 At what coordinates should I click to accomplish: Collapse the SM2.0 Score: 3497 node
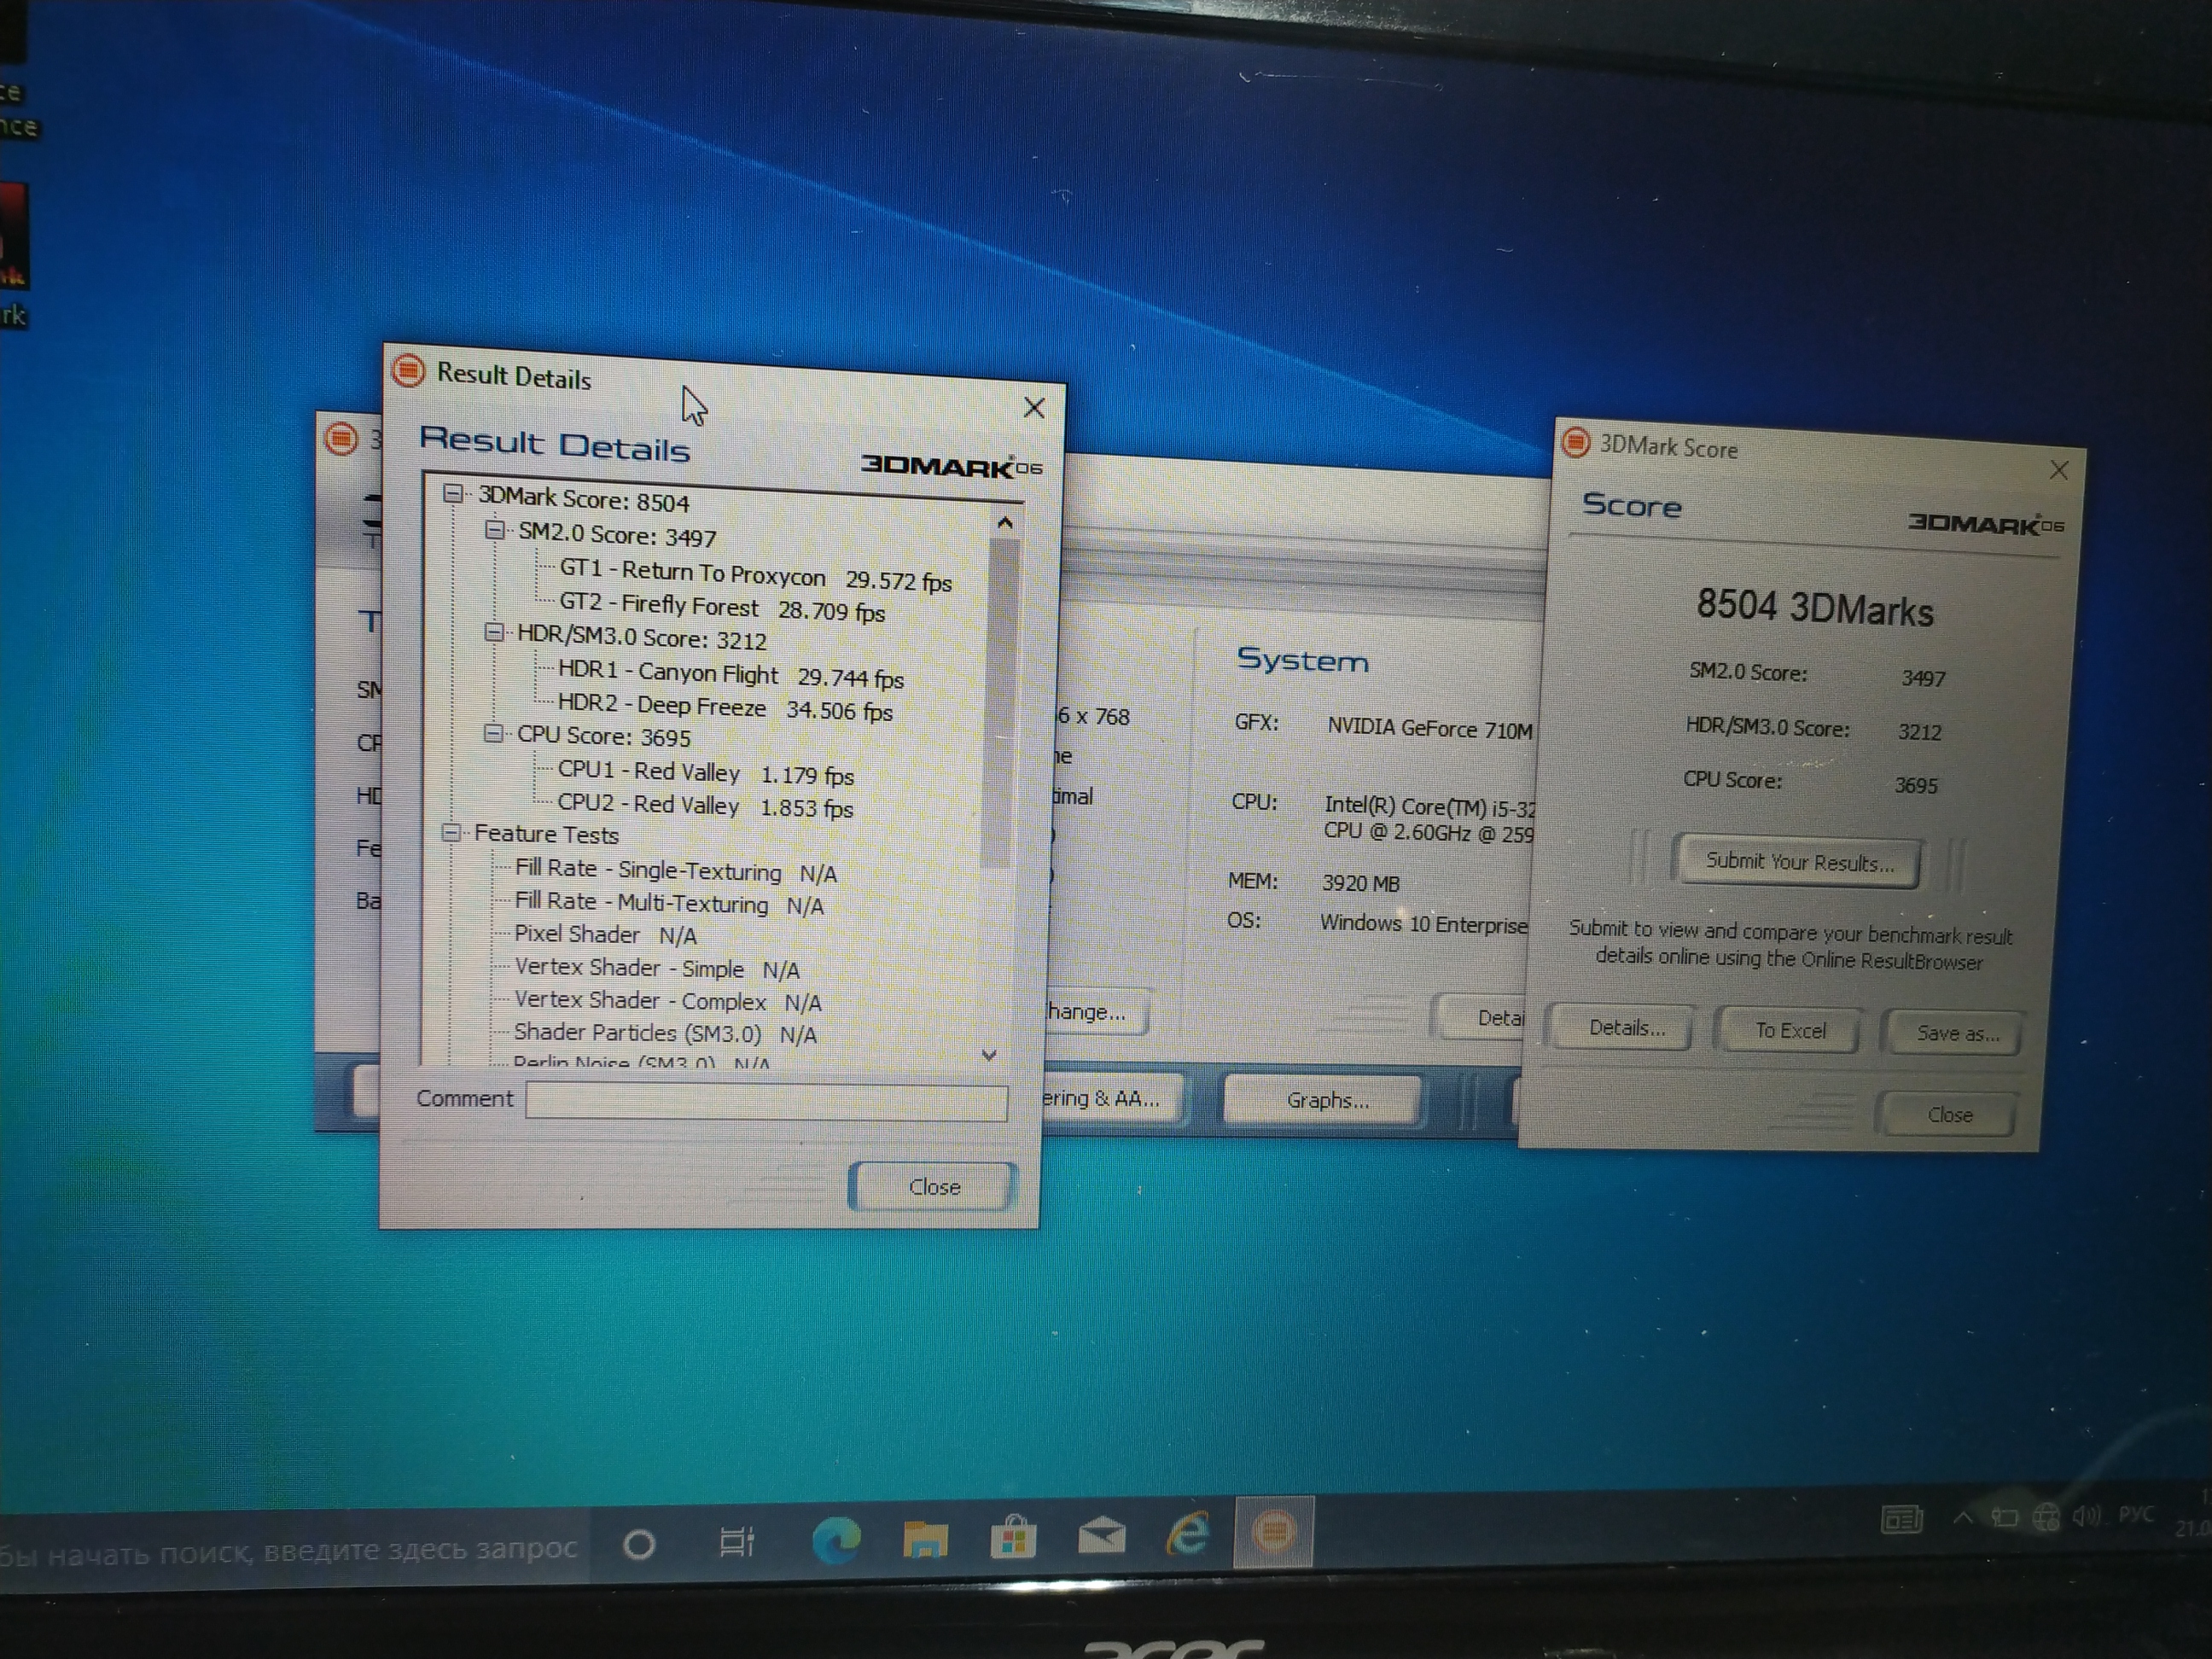click(494, 529)
